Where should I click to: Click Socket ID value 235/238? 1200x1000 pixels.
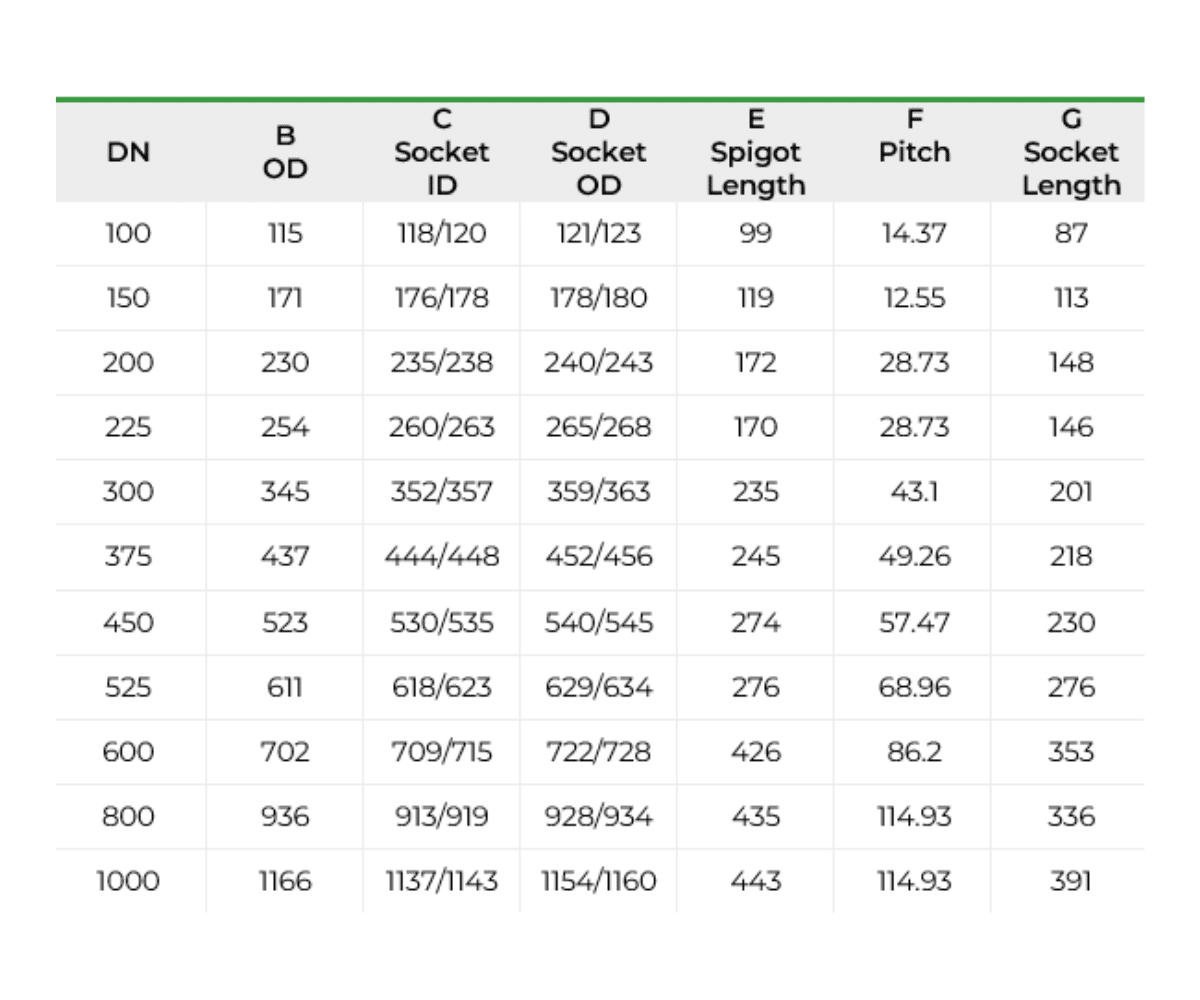tap(441, 363)
